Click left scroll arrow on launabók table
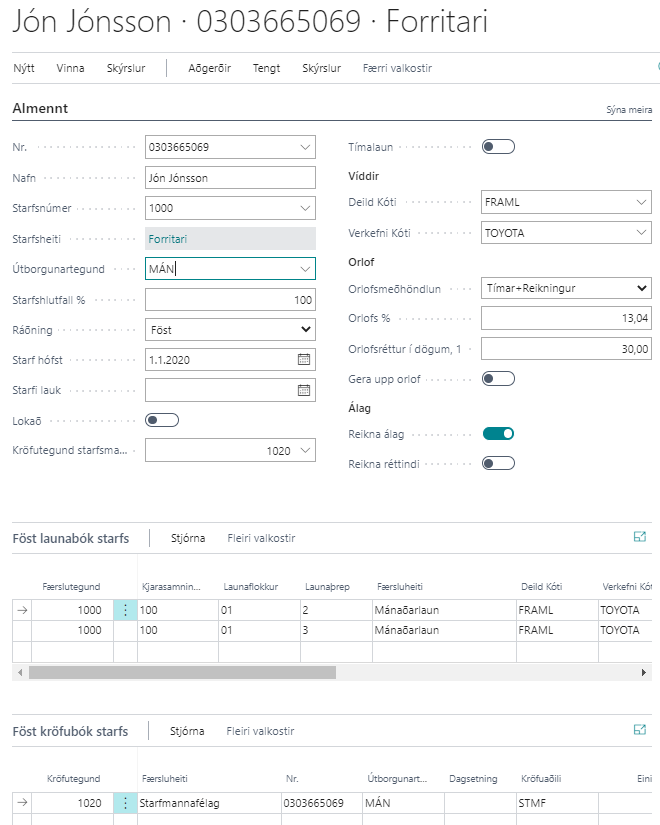 19,672
